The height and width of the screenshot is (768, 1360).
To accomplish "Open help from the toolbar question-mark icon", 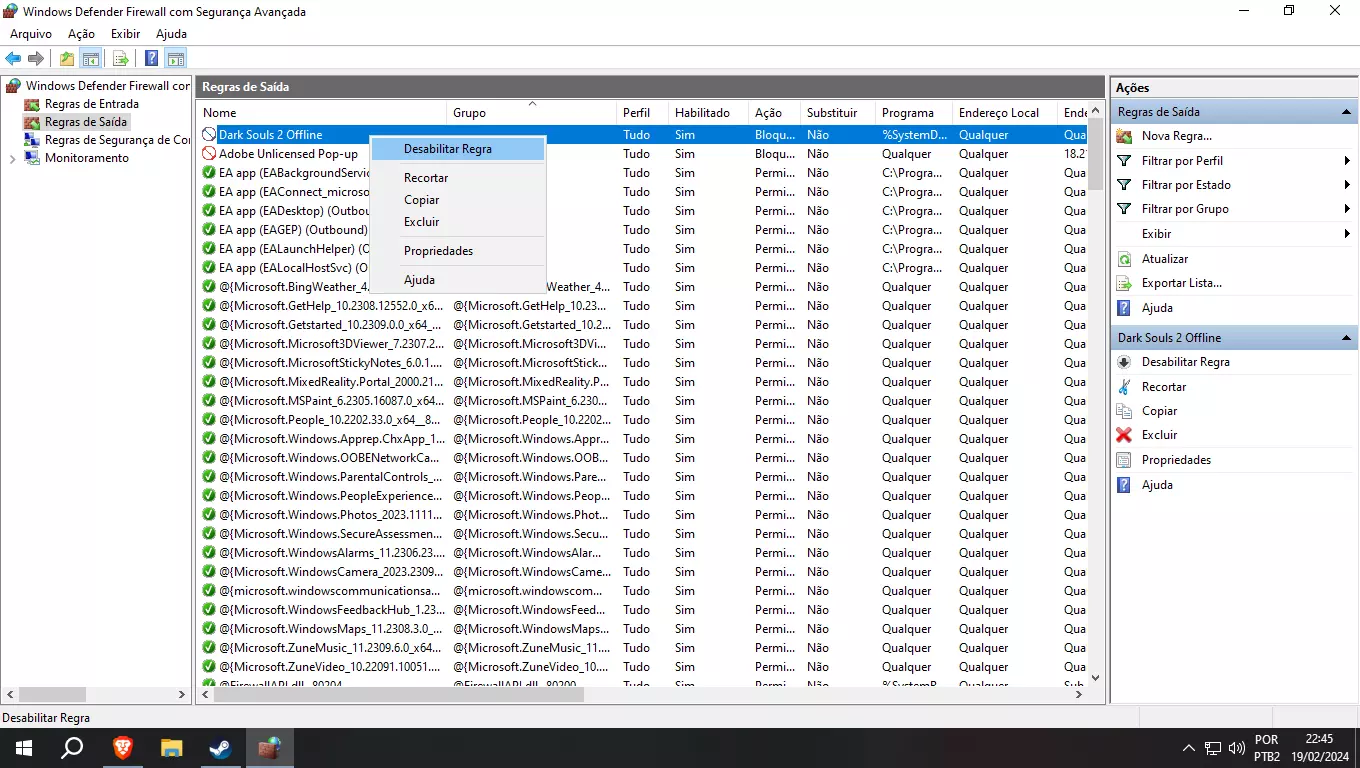I will (152, 59).
